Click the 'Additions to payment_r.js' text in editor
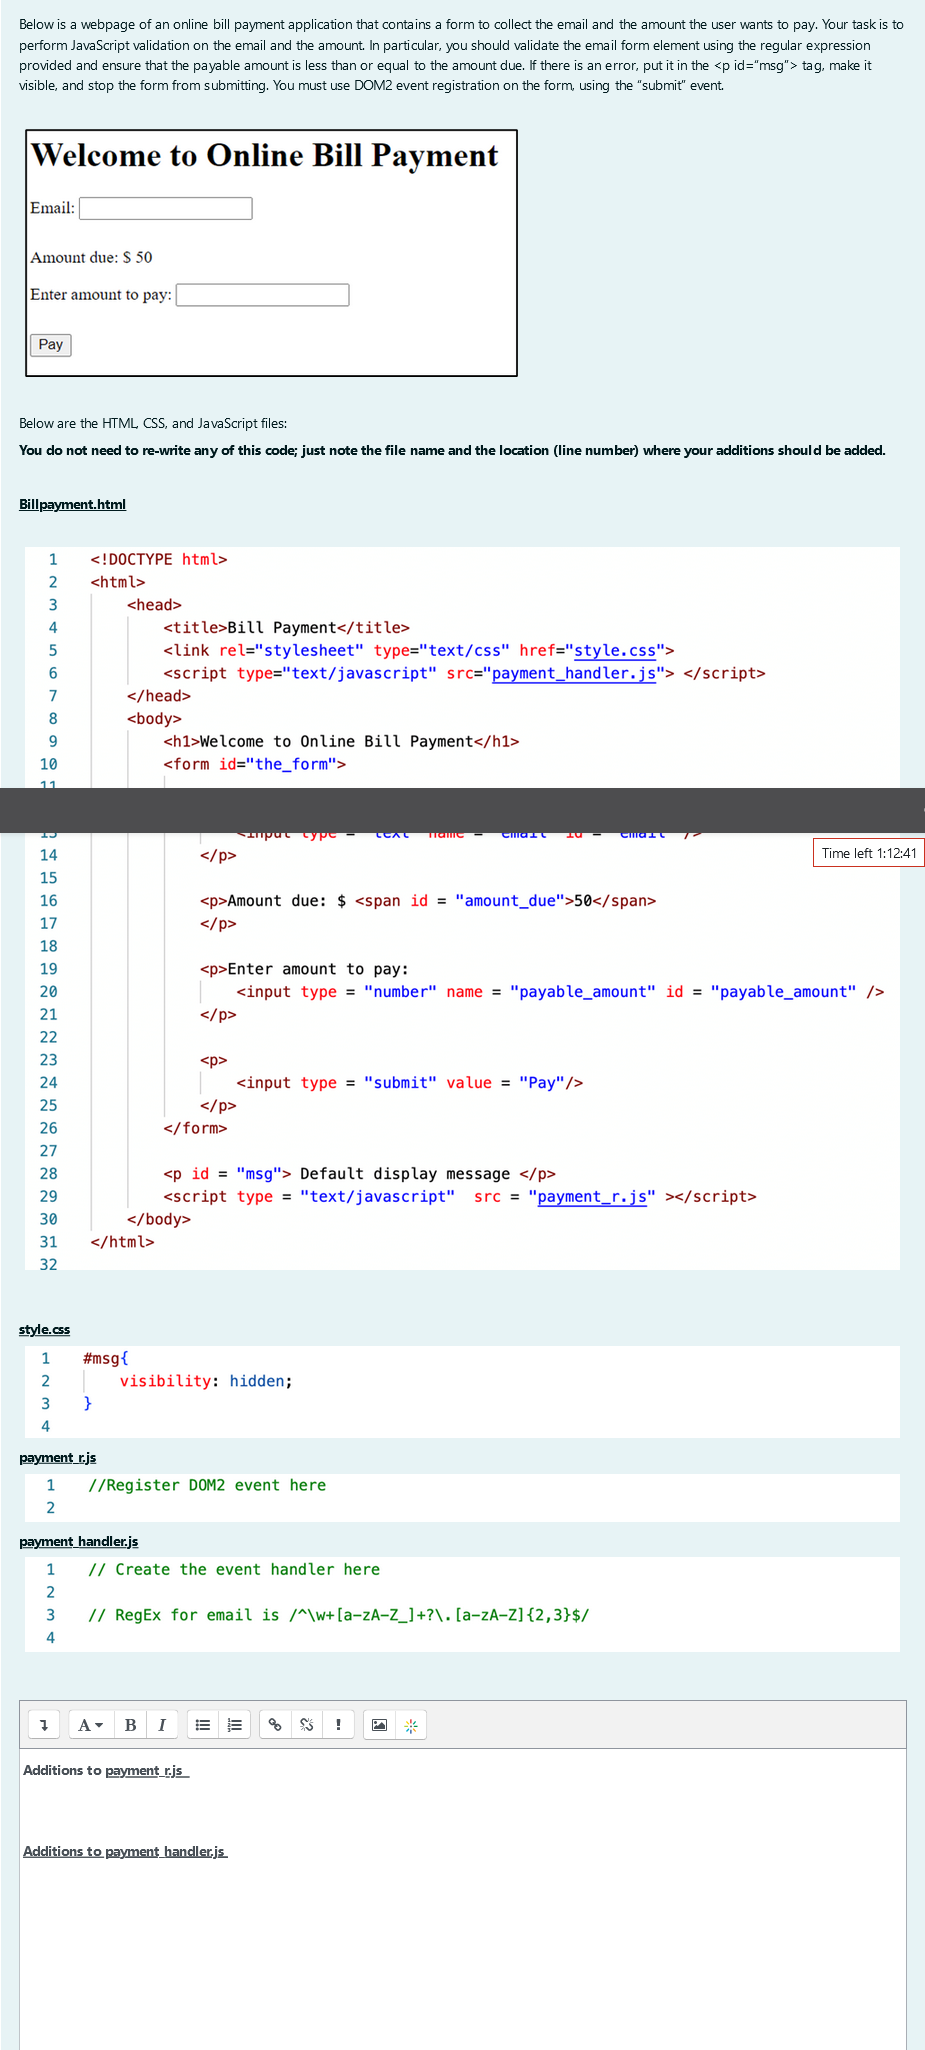 click(106, 1770)
